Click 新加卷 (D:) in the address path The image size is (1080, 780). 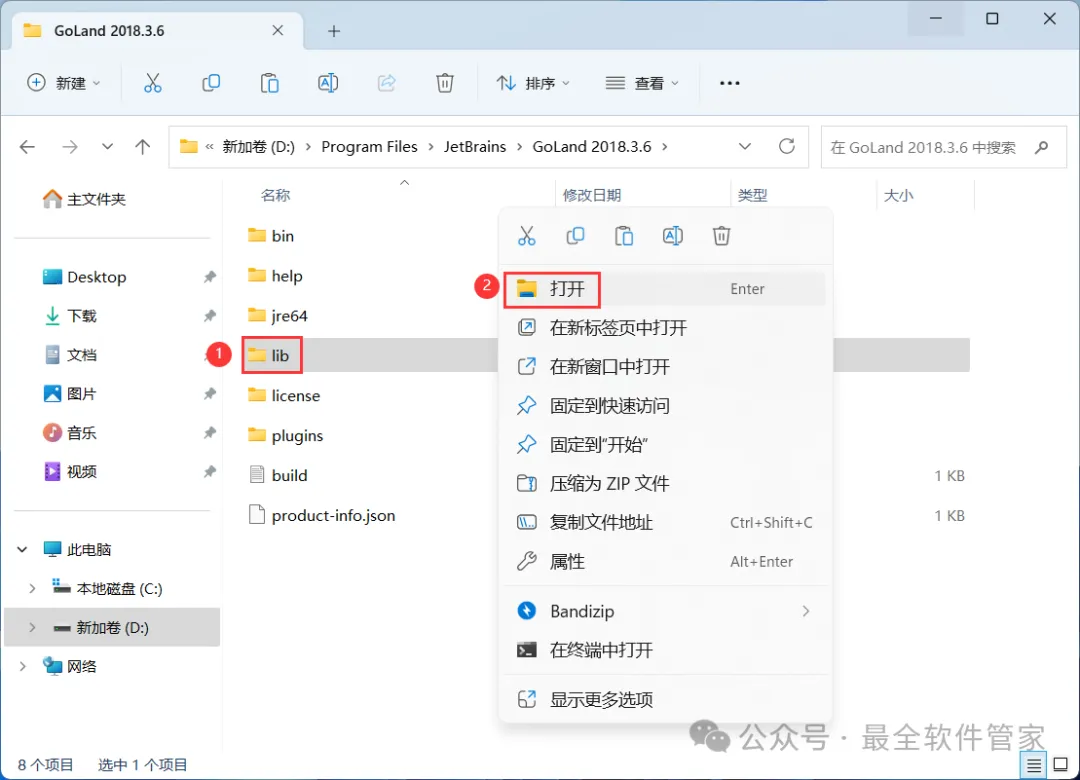[x=258, y=147]
